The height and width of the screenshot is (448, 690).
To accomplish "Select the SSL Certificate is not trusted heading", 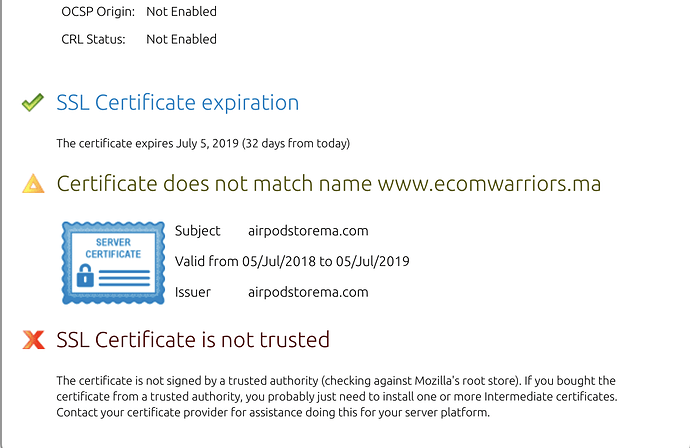I will pyautogui.click(x=193, y=339).
